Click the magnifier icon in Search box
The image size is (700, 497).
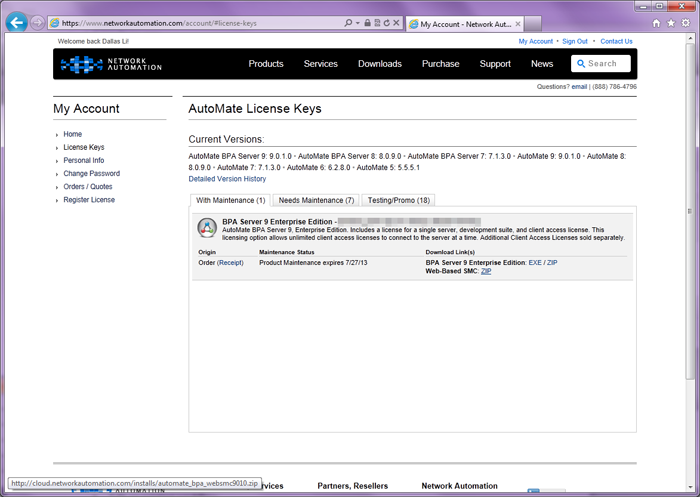(x=581, y=63)
